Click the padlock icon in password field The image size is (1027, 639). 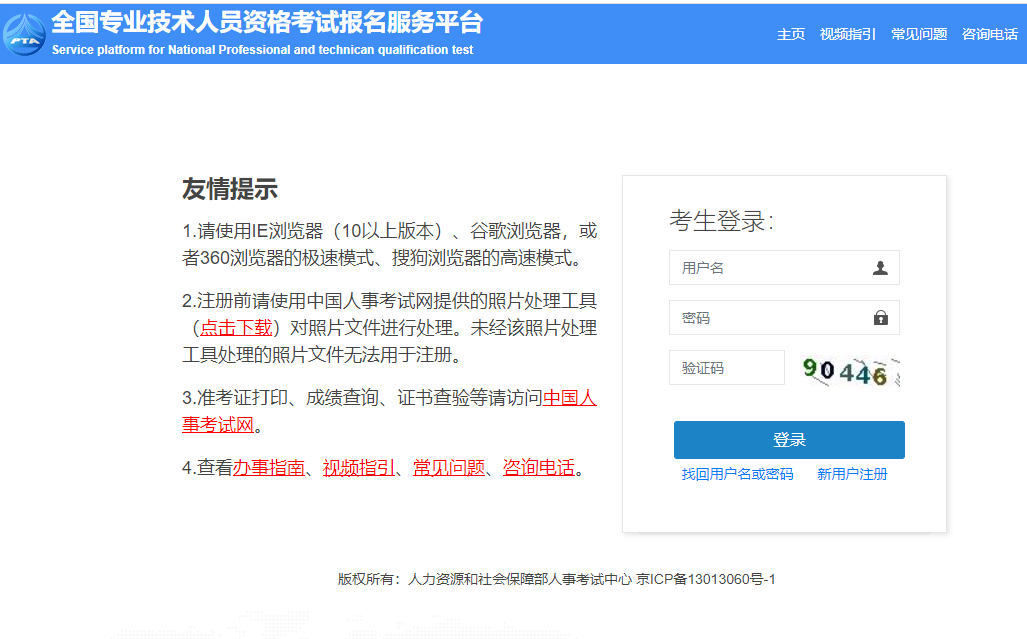(880, 318)
